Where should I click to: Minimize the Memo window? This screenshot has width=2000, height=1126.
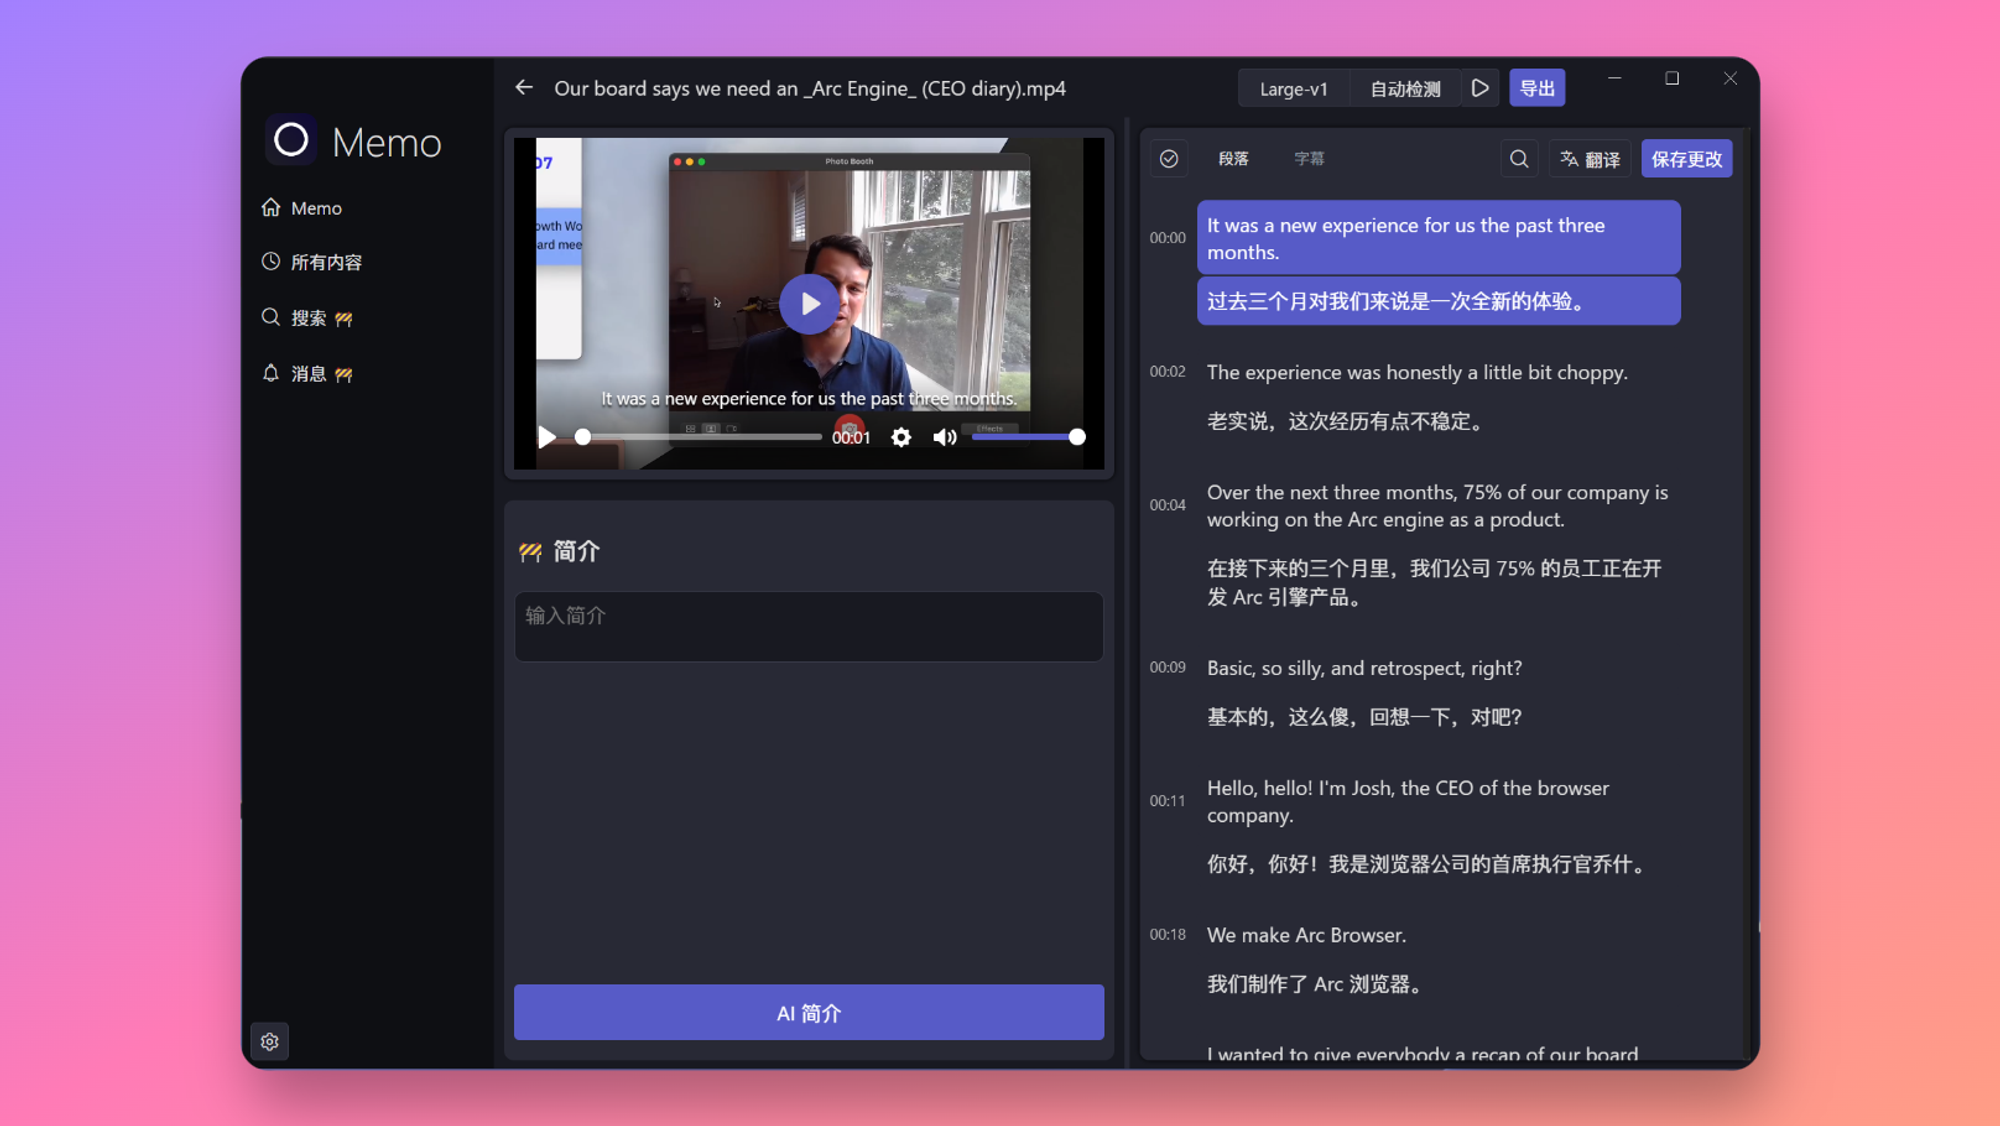pyautogui.click(x=1615, y=78)
